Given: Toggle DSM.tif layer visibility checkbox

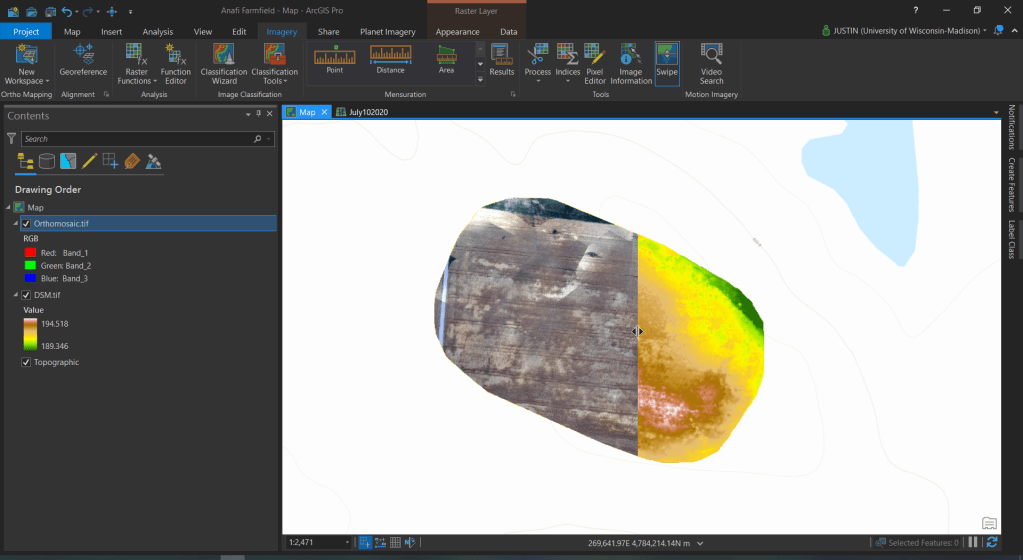Looking at the screenshot, I should 26,295.
